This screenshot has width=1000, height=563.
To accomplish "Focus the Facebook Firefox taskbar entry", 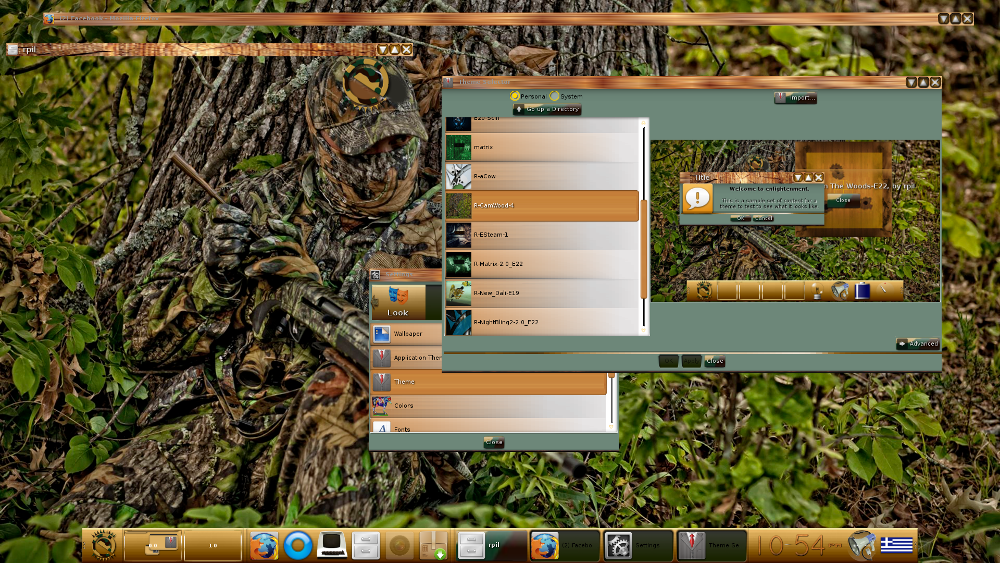I will pyautogui.click(x=564, y=546).
